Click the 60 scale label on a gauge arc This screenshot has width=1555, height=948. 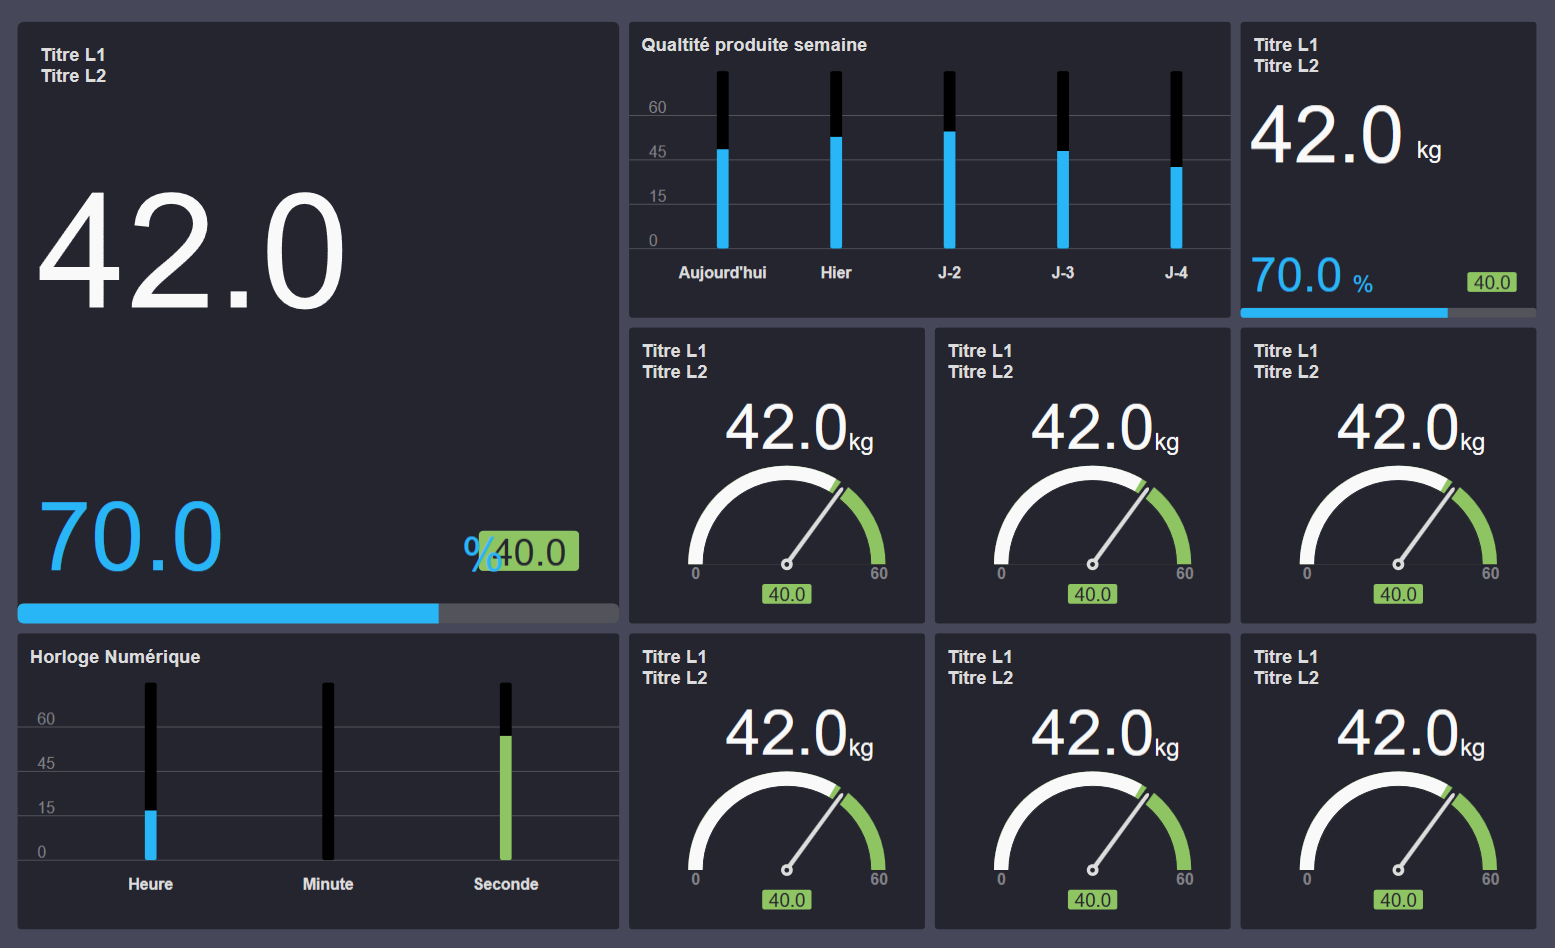point(879,574)
